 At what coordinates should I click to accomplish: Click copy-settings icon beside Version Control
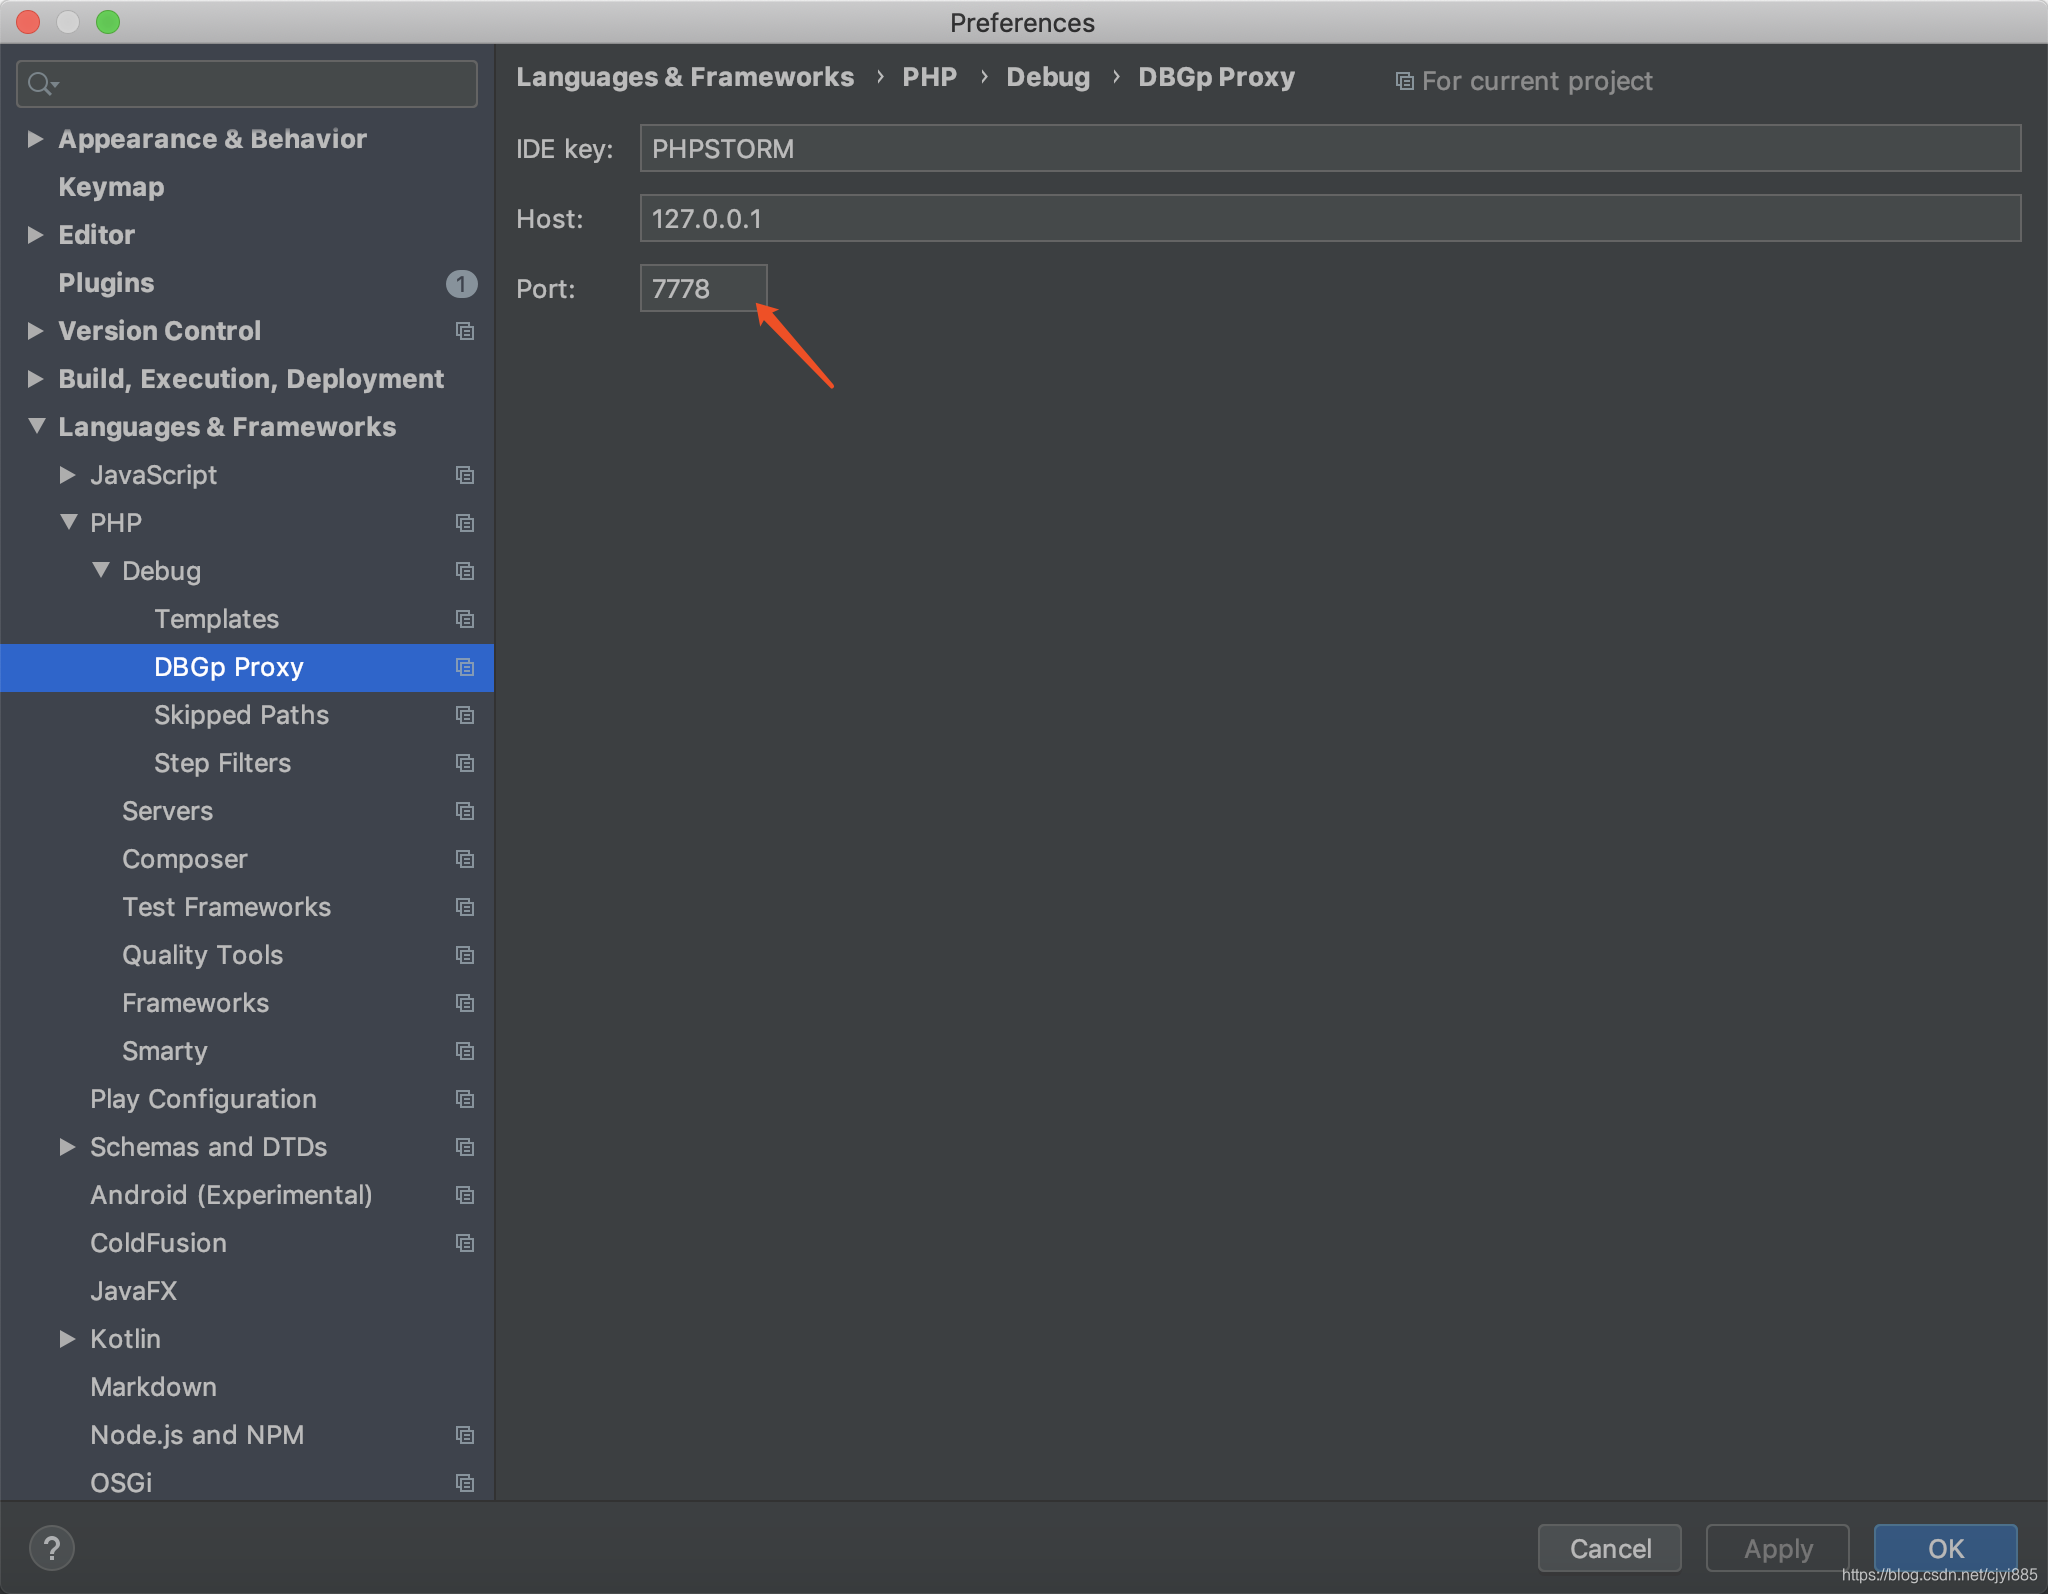(464, 331)
